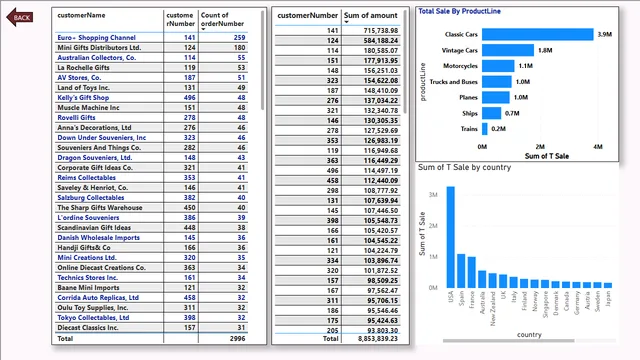Click the Spain column in country chart

coord(461,271)
